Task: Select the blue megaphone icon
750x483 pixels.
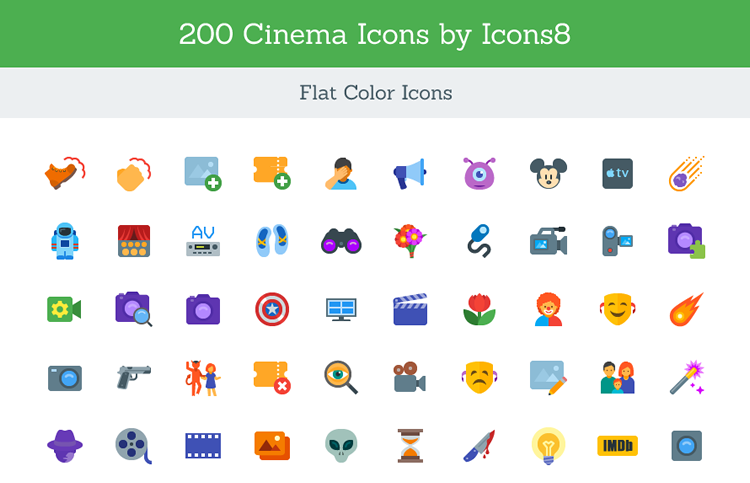Action: pos(410,174)
